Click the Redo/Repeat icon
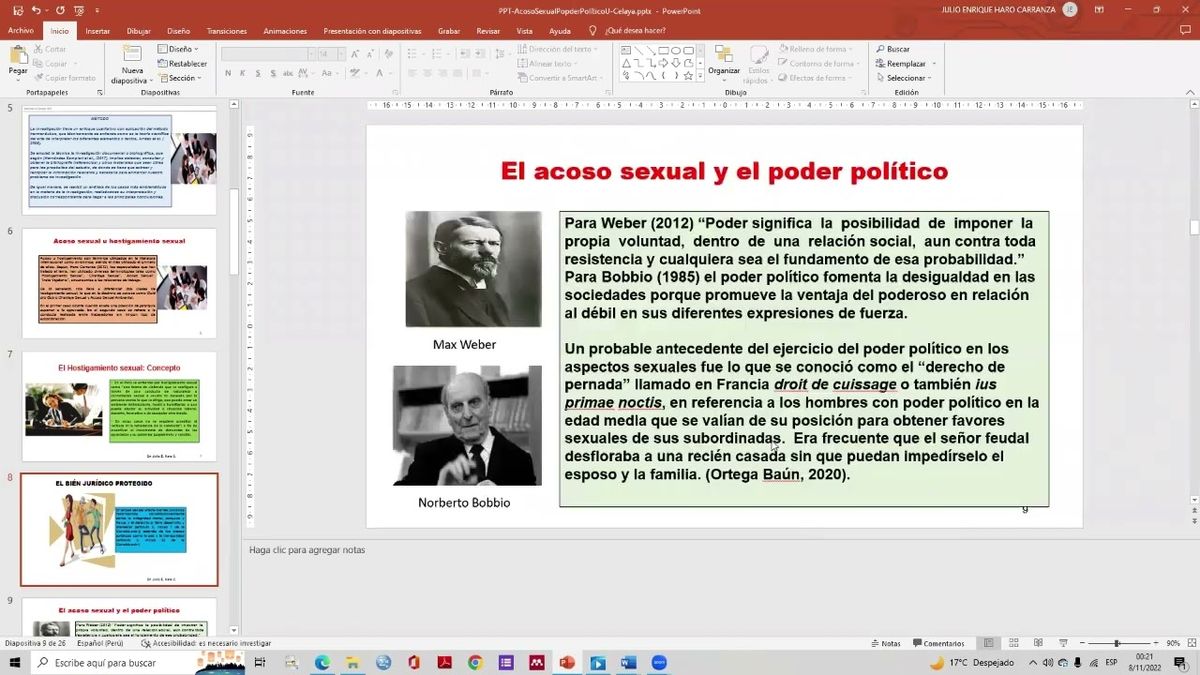The width and height of the screenshot is (1200, 675). [x=60, y=10]
